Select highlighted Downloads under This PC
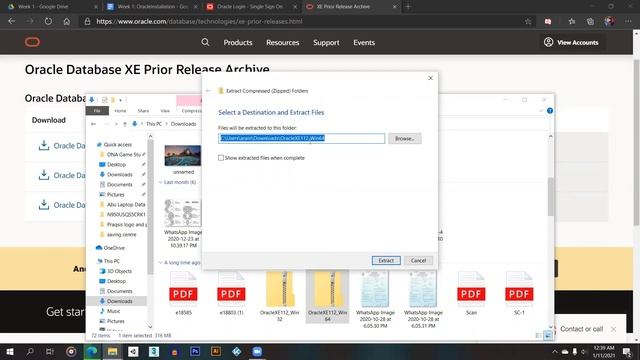The image size is (640, 360). tap(119, 301)
